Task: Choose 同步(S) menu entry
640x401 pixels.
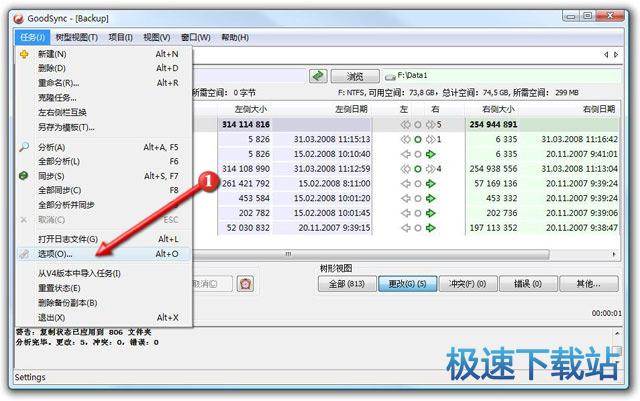Action: (103, 176)
